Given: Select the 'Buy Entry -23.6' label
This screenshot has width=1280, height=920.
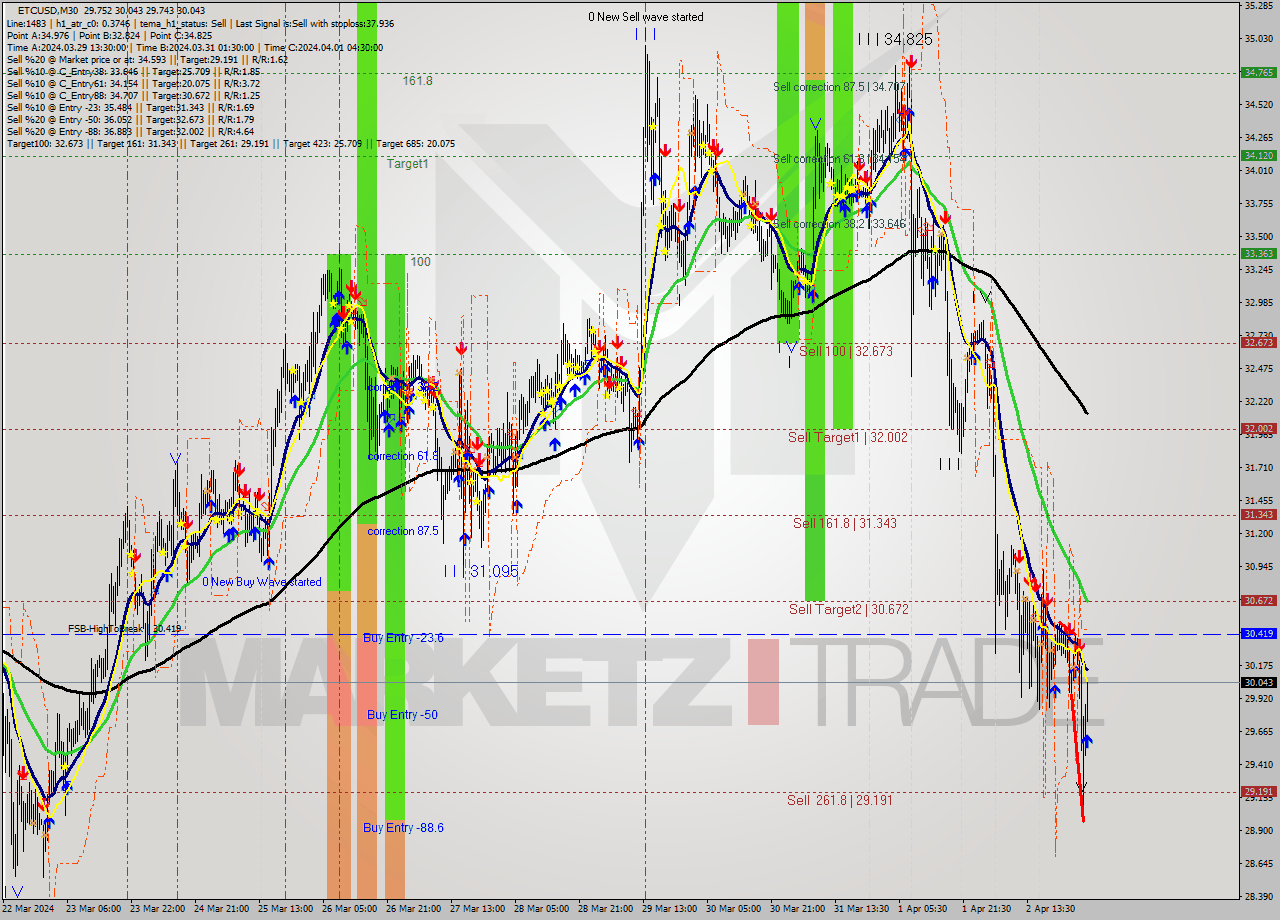Looking at the screenshot, I should pyautogui.click(x=403, y=637).
